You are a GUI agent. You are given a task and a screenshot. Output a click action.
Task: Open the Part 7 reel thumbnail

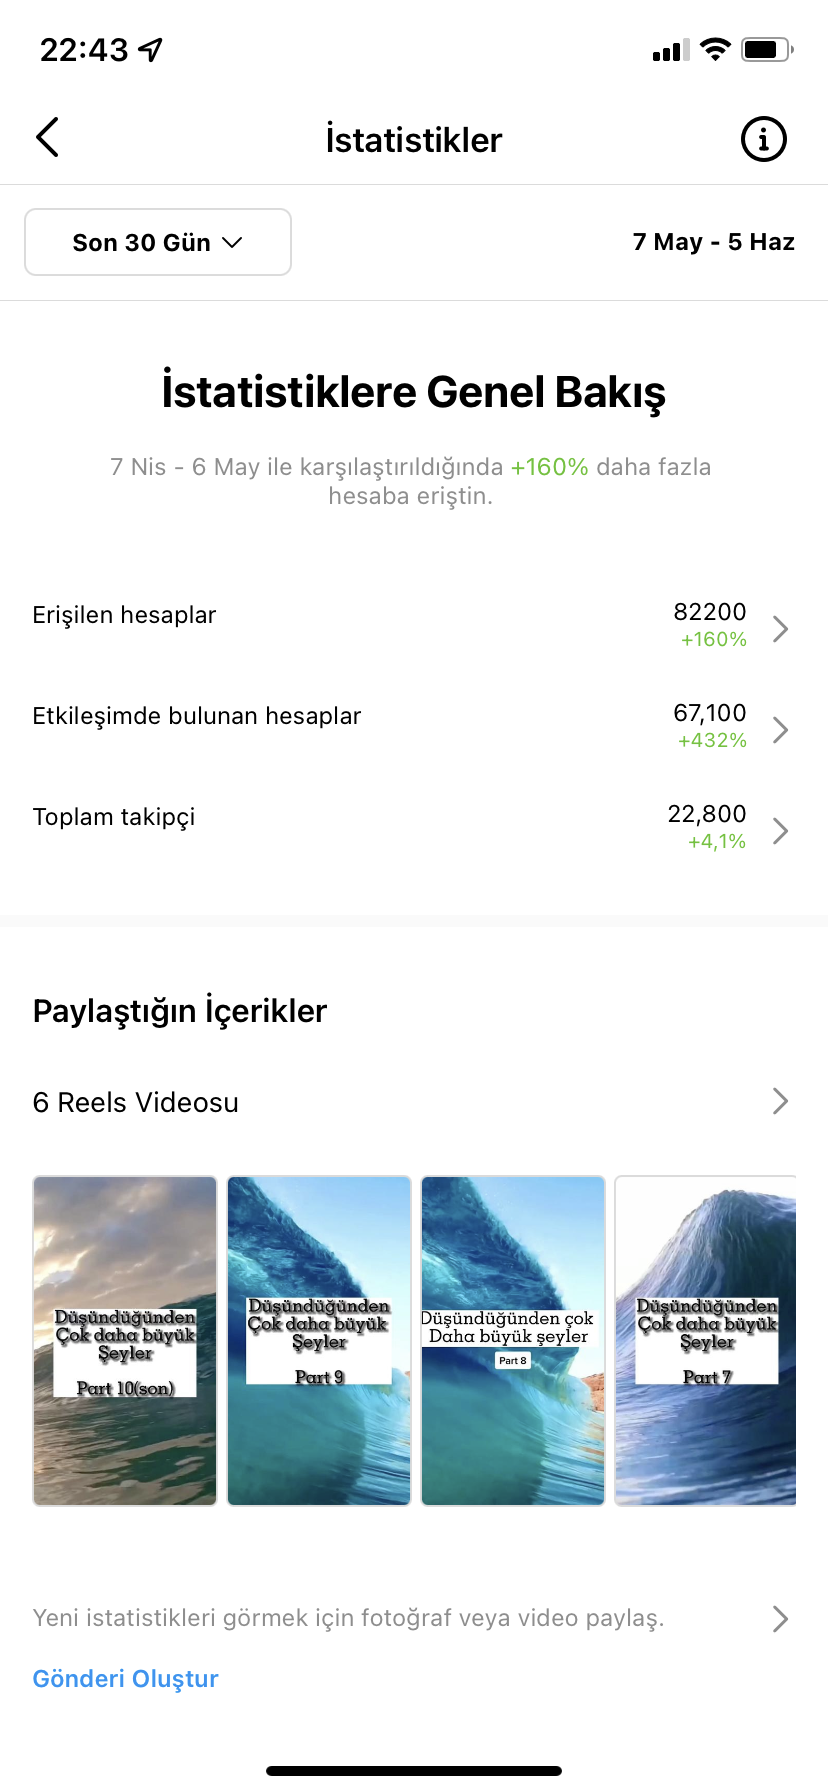pos(706,1341)
